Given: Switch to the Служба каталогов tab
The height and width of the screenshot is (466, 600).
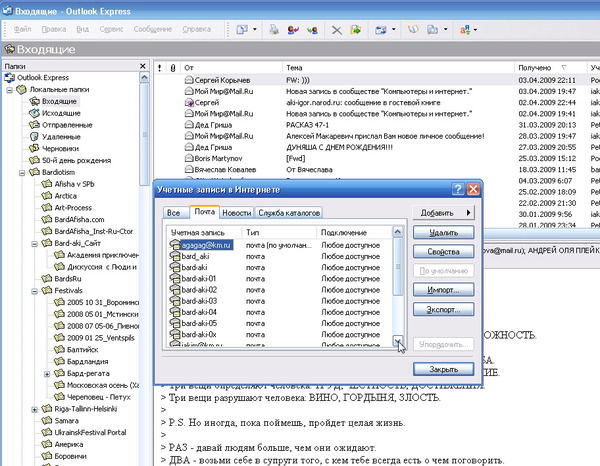Looking at the screenshot, I should click(289, 213).
